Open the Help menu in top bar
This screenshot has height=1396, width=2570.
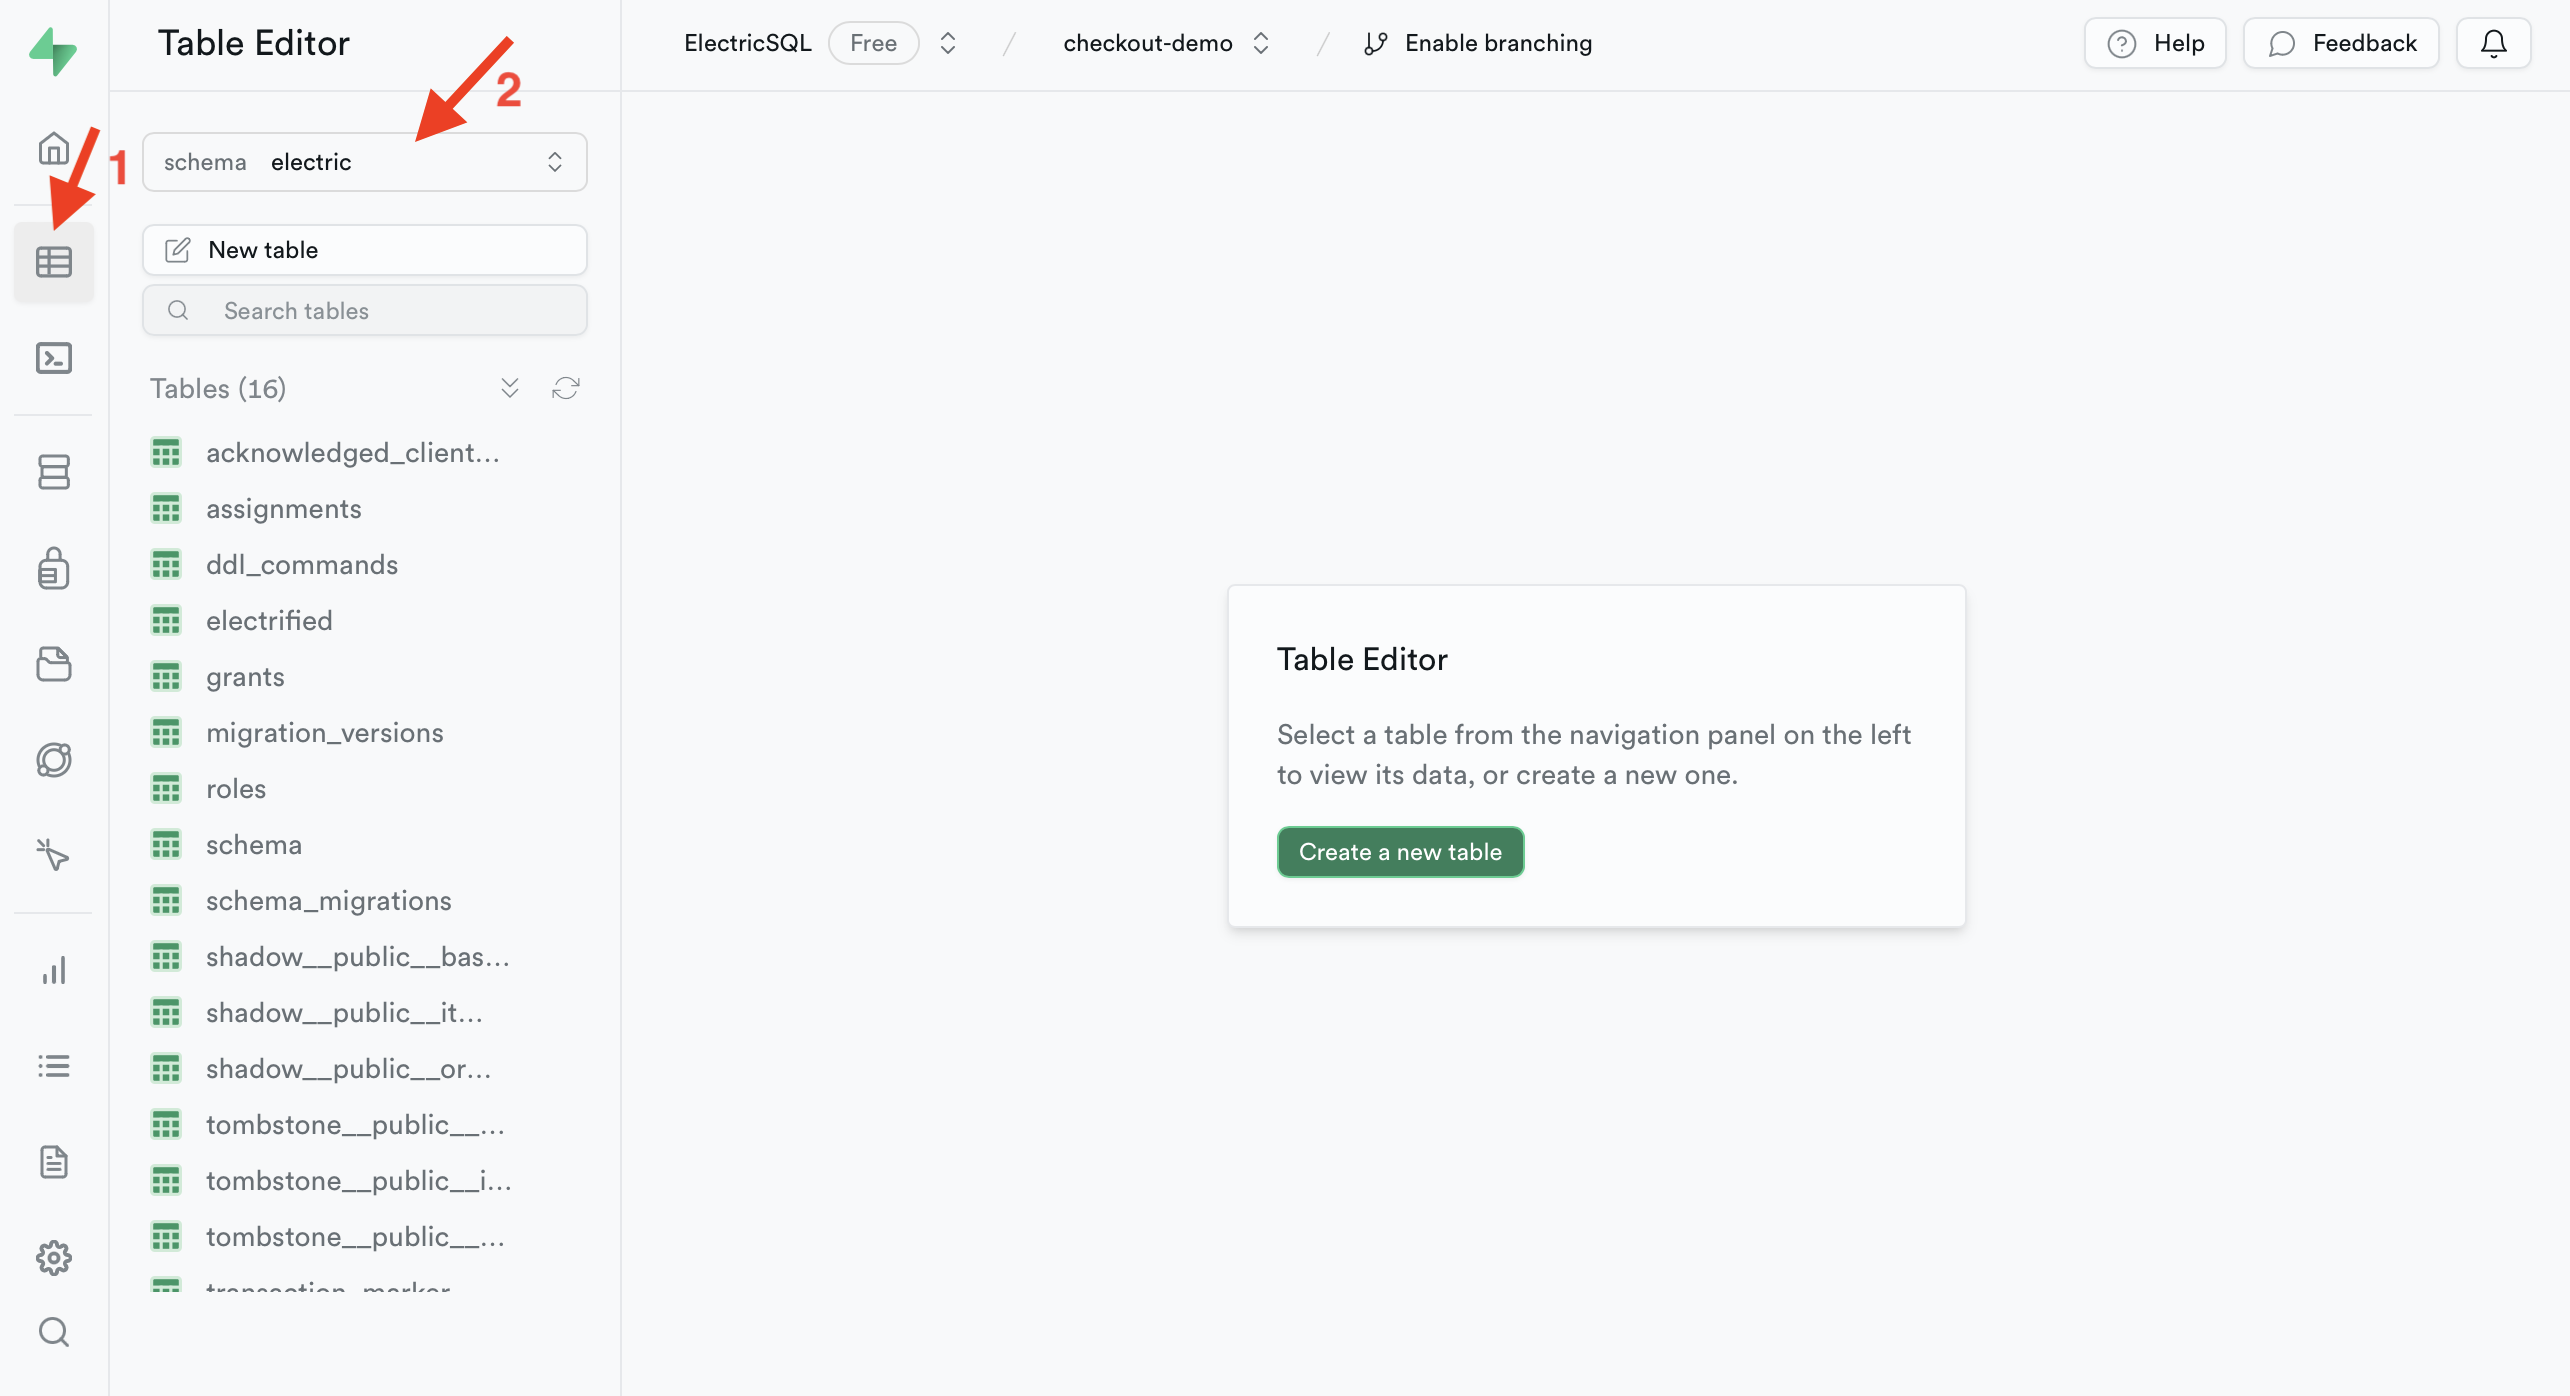click(x=2156, y=41)
